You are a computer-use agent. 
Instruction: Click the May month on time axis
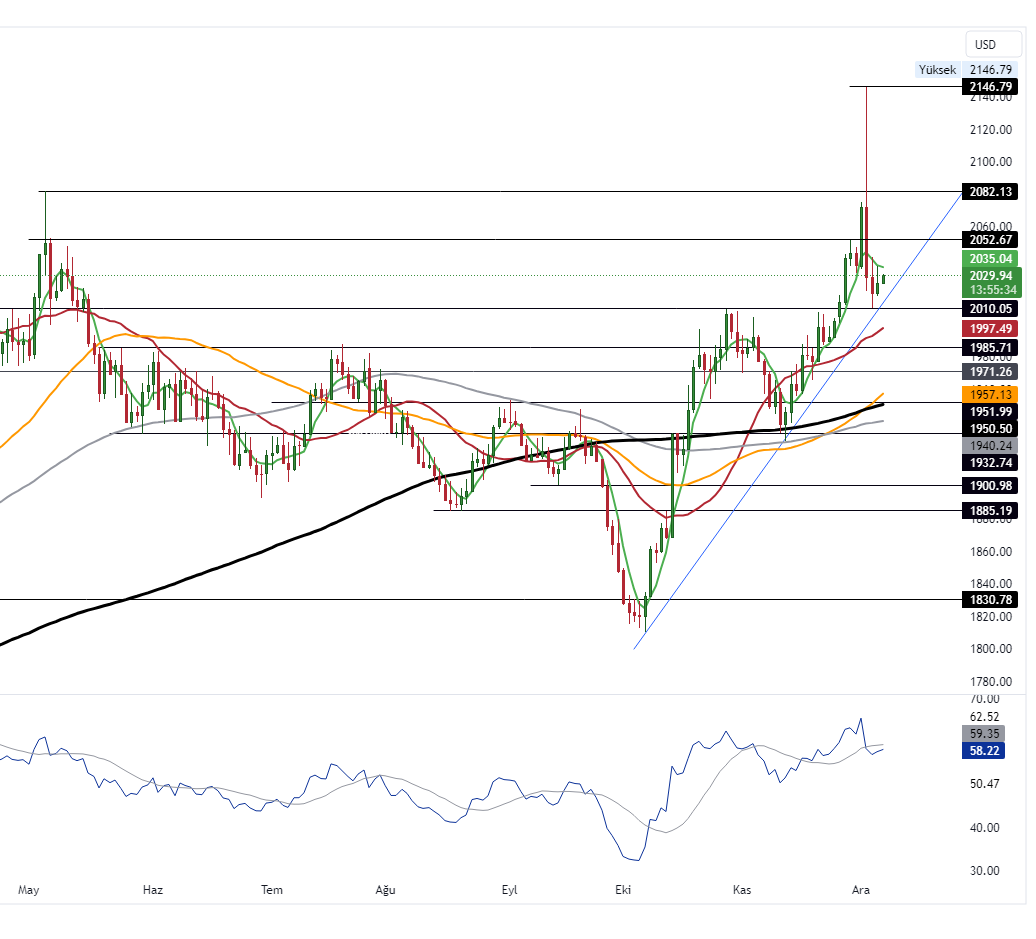click(29, 889)
